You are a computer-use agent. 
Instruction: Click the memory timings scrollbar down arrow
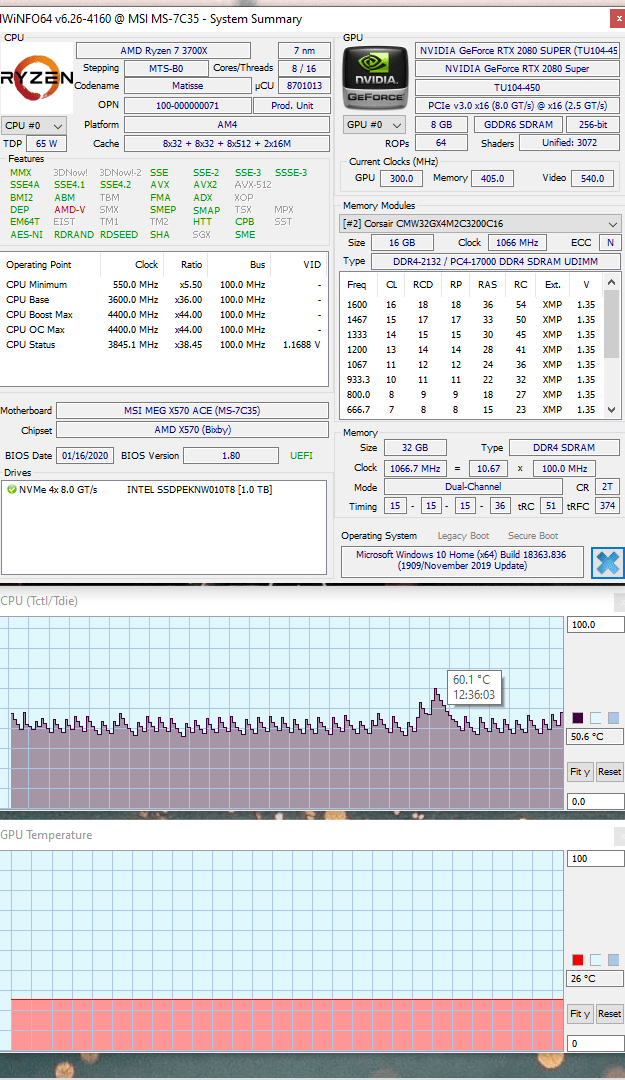[611, 409]
